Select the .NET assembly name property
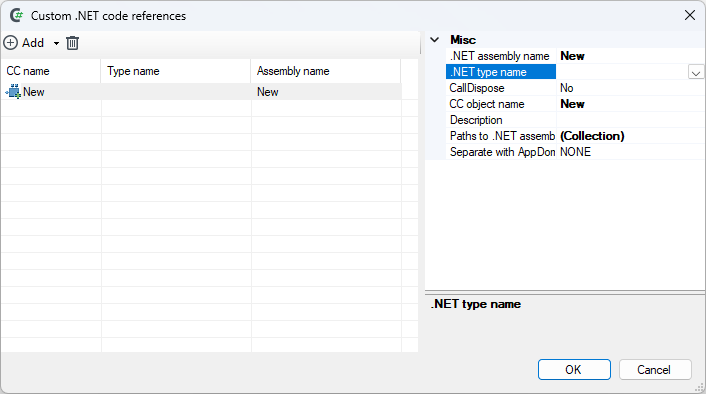Viewport: 706px width, 394px height. (501, 56)
